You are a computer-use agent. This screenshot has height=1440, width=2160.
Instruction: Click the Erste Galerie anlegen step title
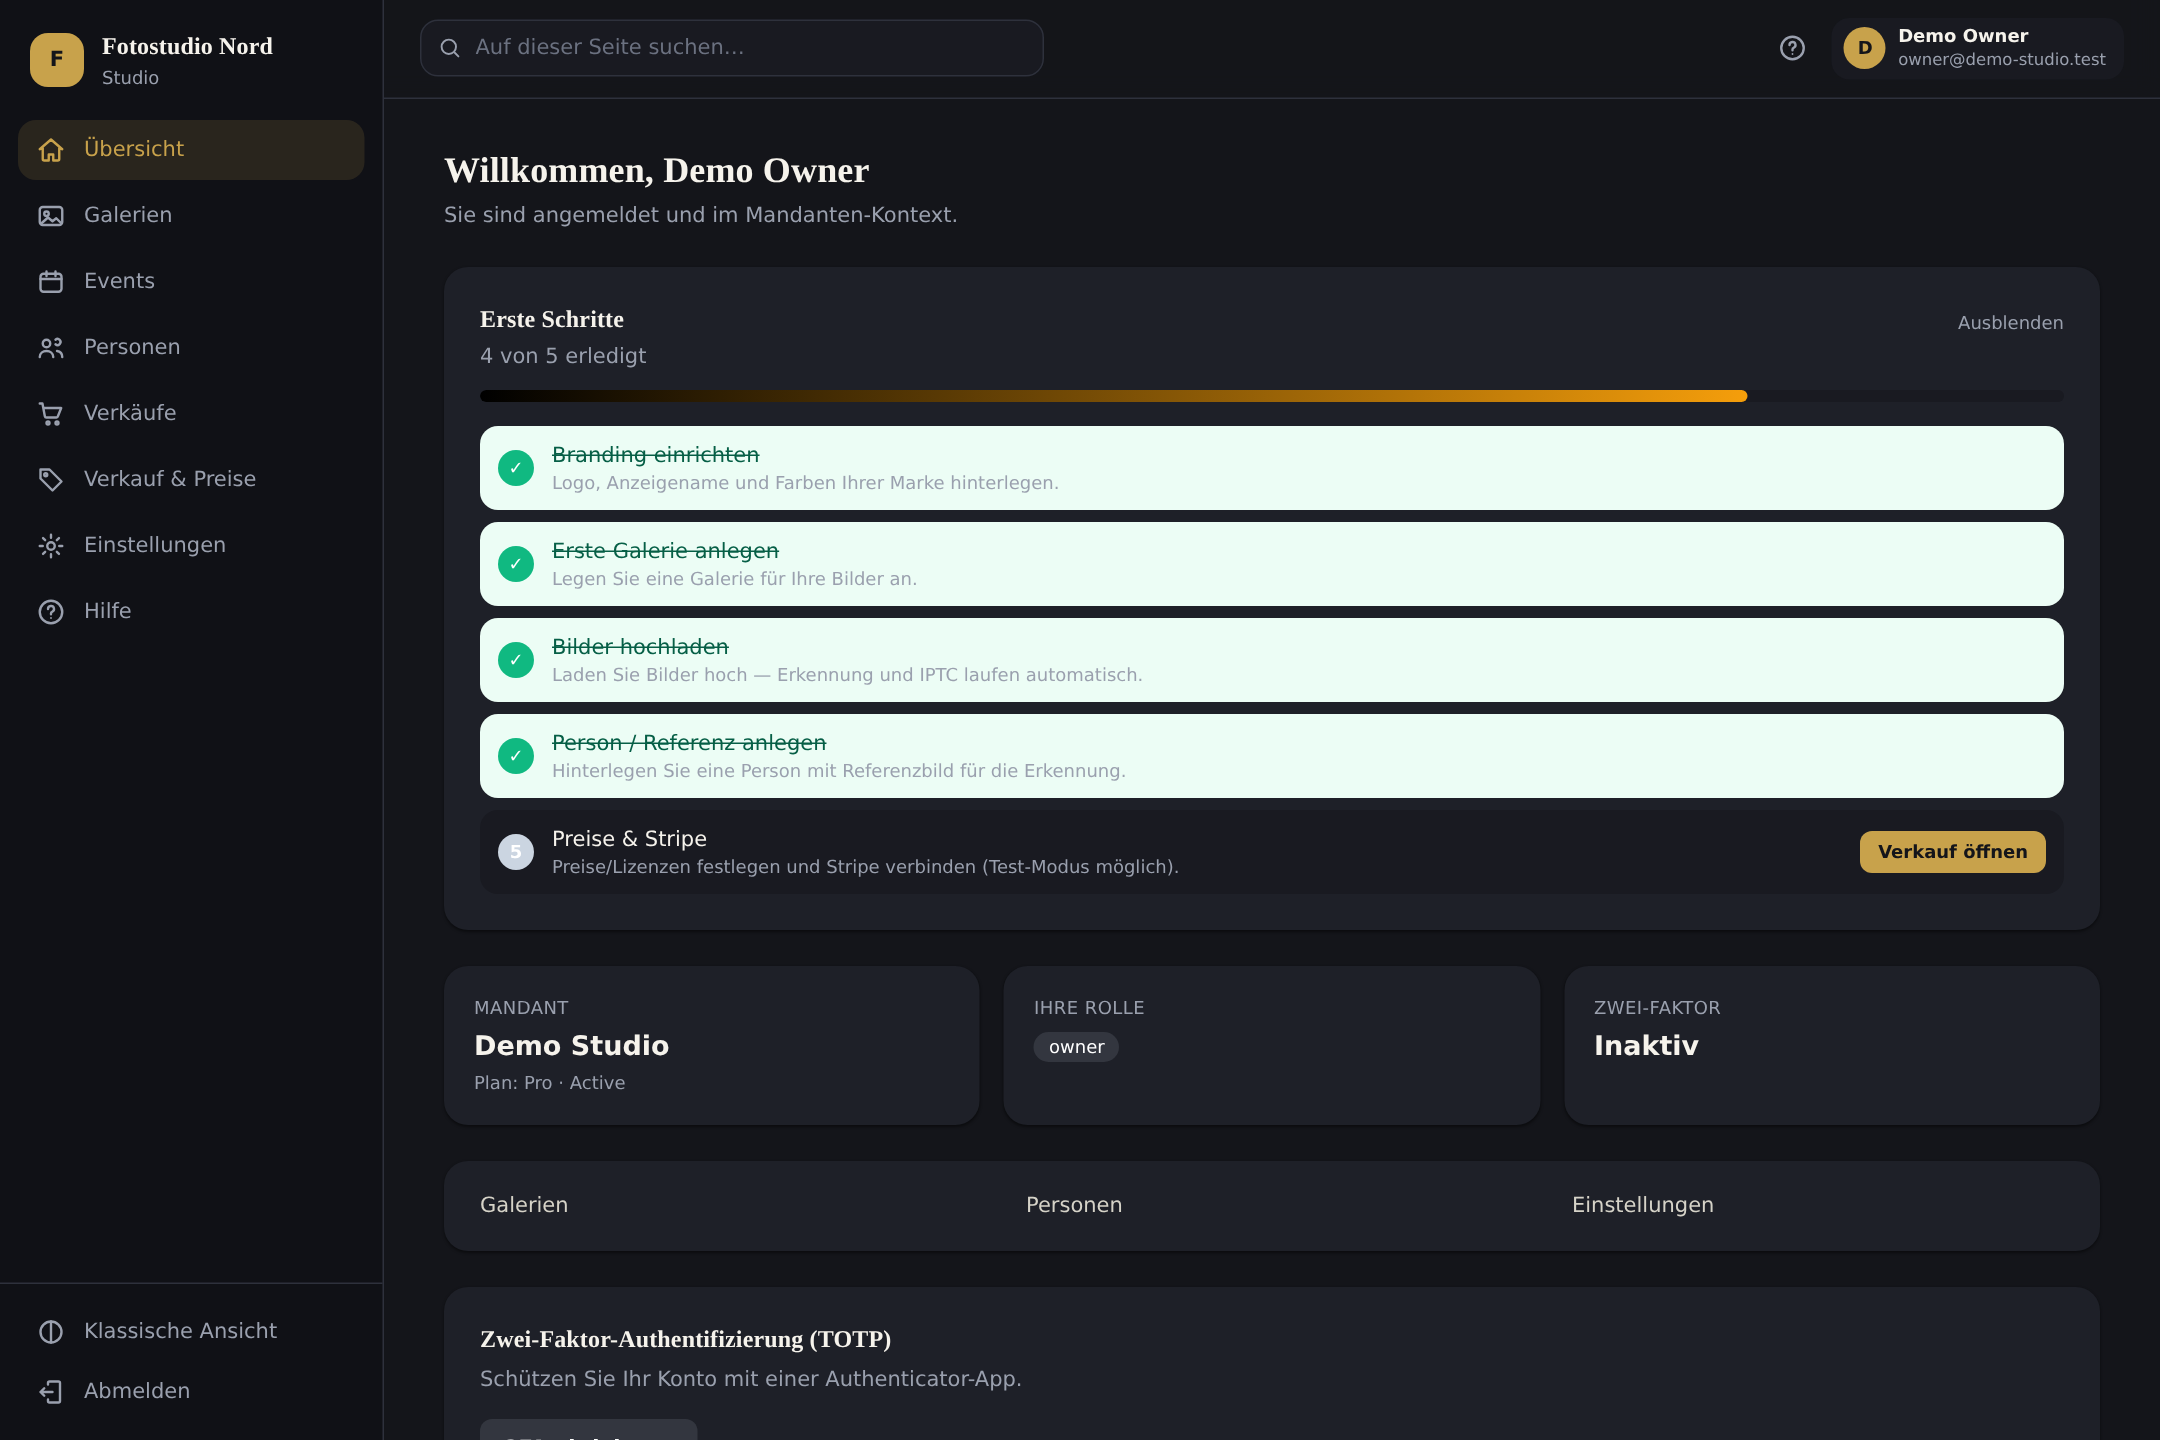665,551
